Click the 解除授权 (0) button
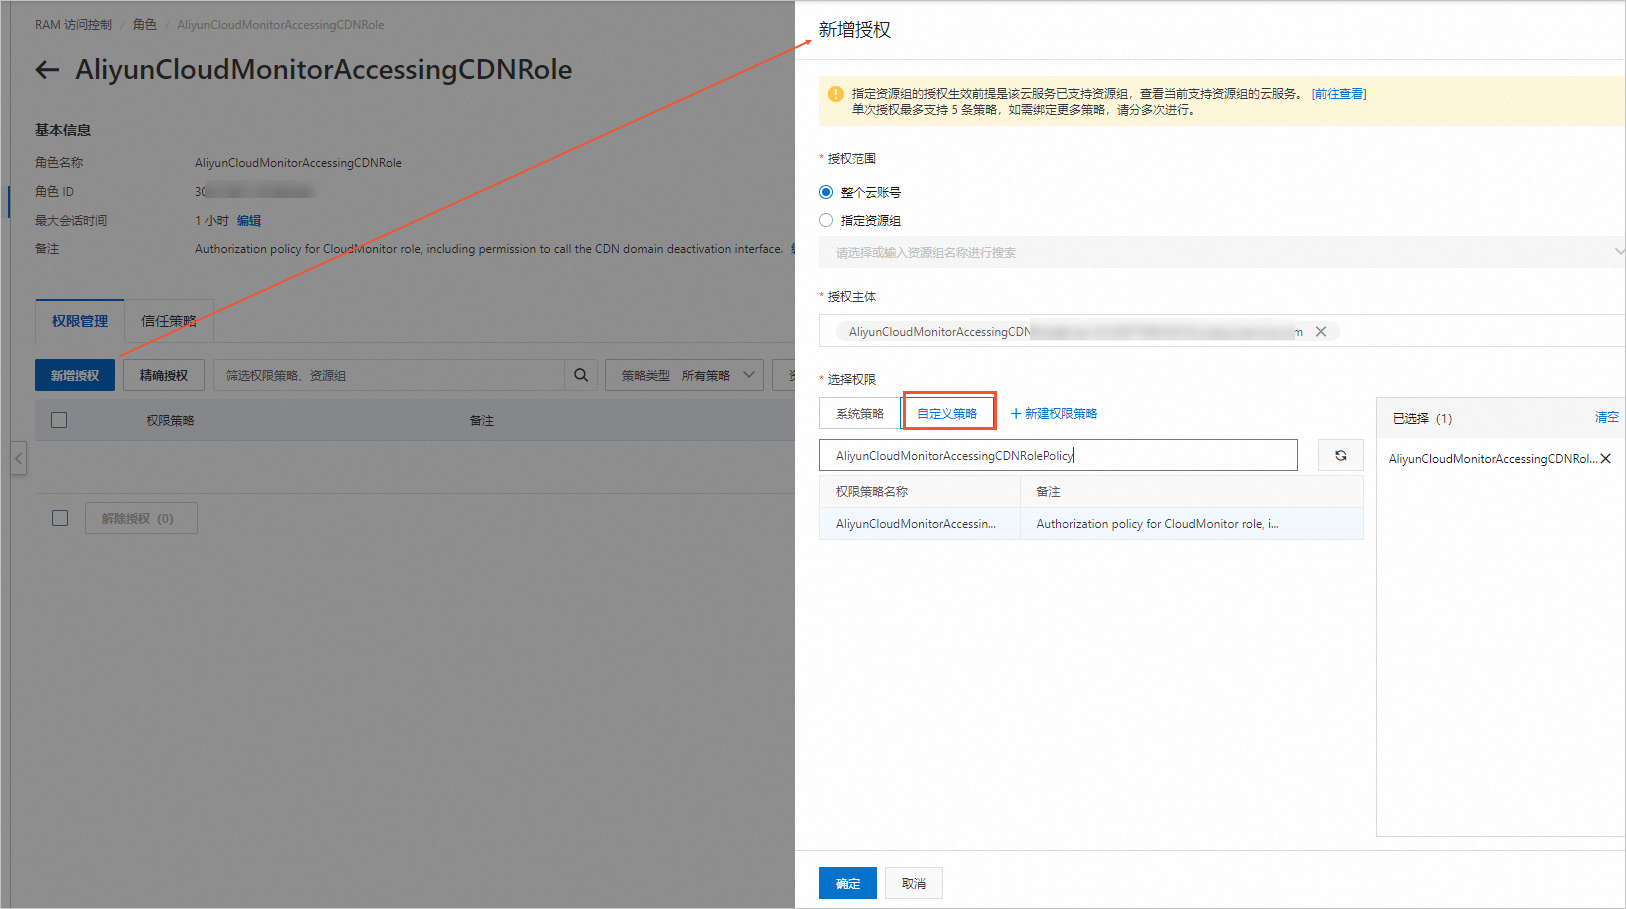 coord(141,518)
